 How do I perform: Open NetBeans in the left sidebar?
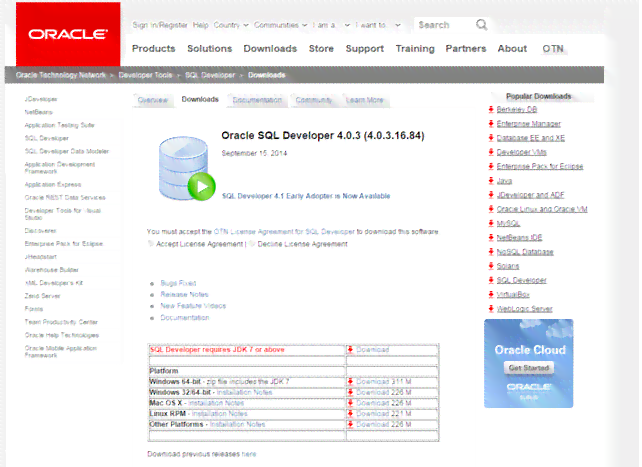tap(38, 112)
